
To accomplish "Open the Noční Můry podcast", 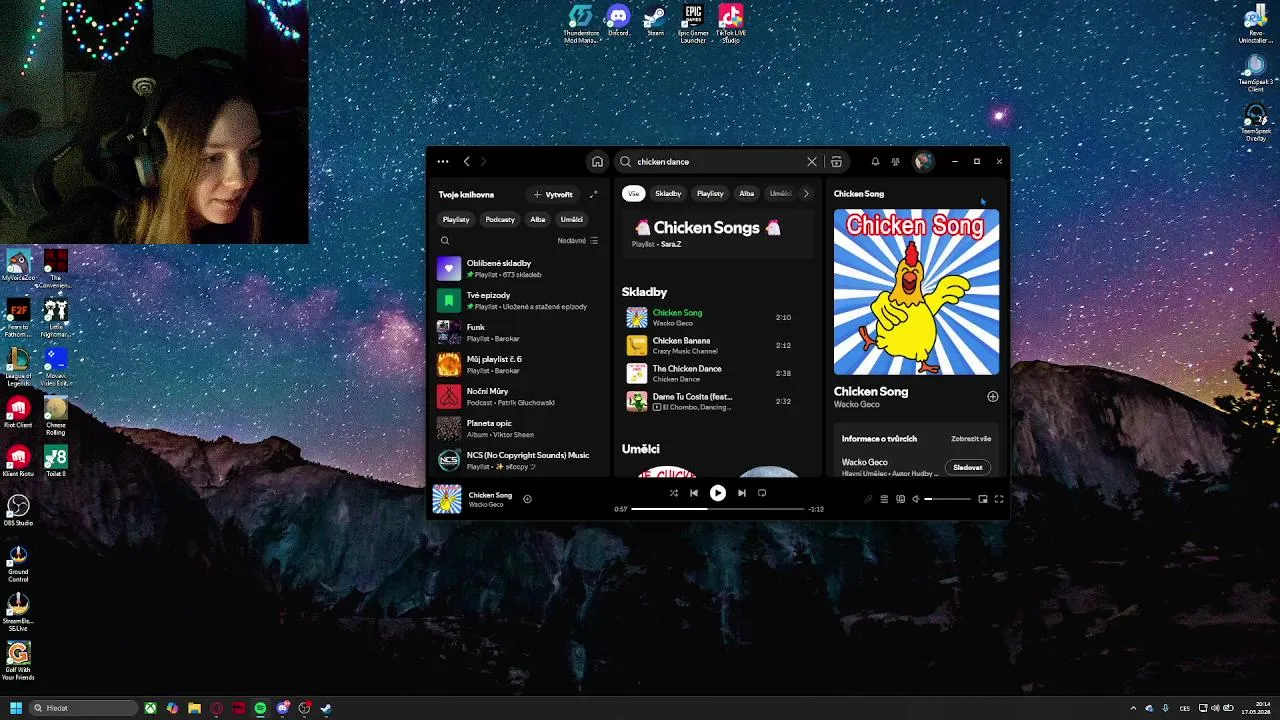I will [x=520, y=396].
